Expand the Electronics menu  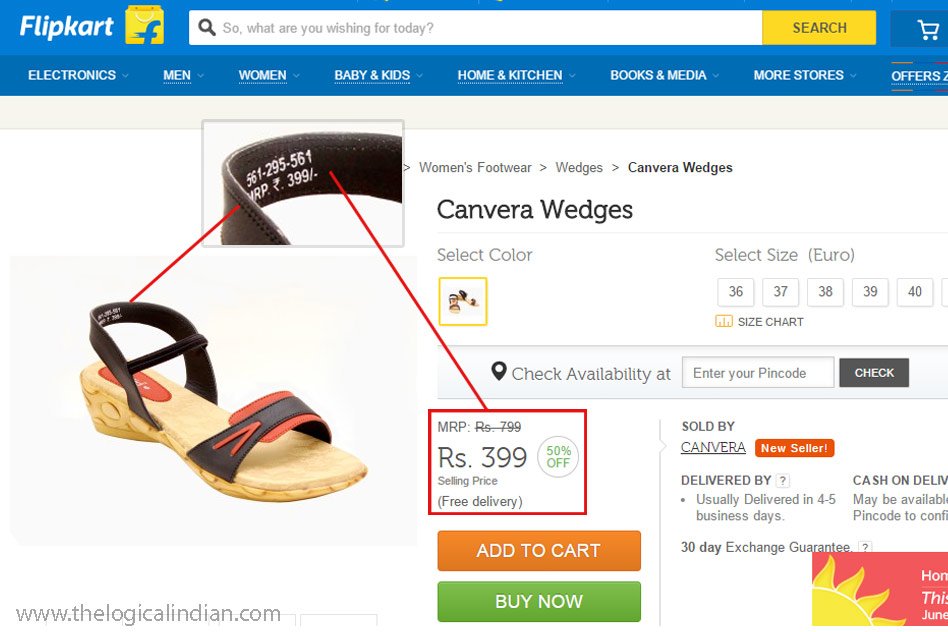pyautogui.click(x=78, y=75)
